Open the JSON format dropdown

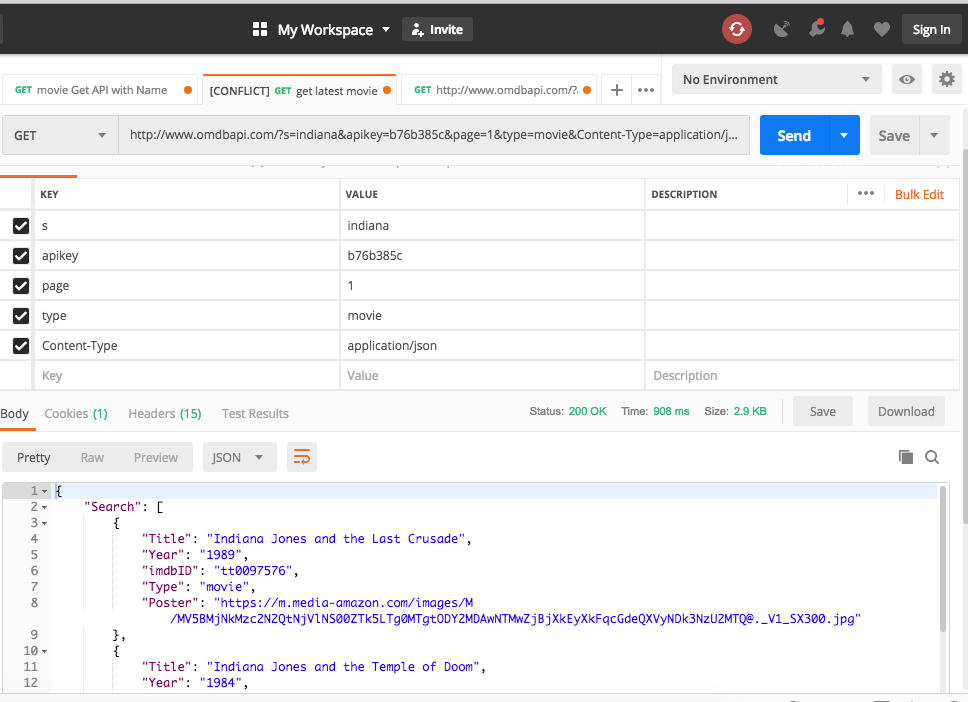240,457
